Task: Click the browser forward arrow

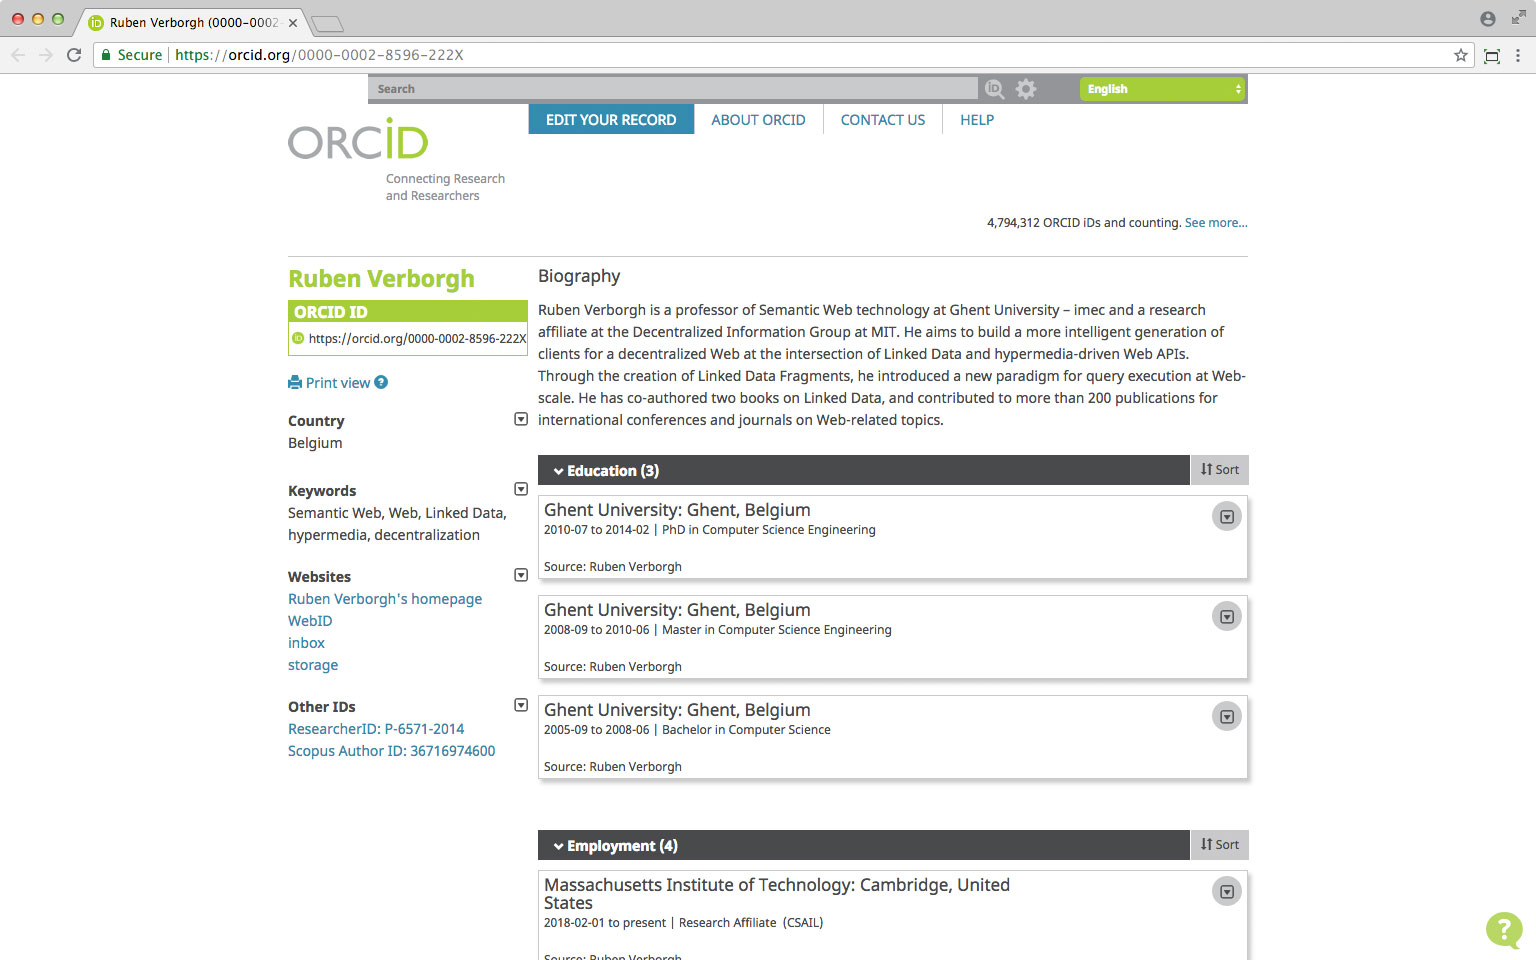Action: coord(46,55)
